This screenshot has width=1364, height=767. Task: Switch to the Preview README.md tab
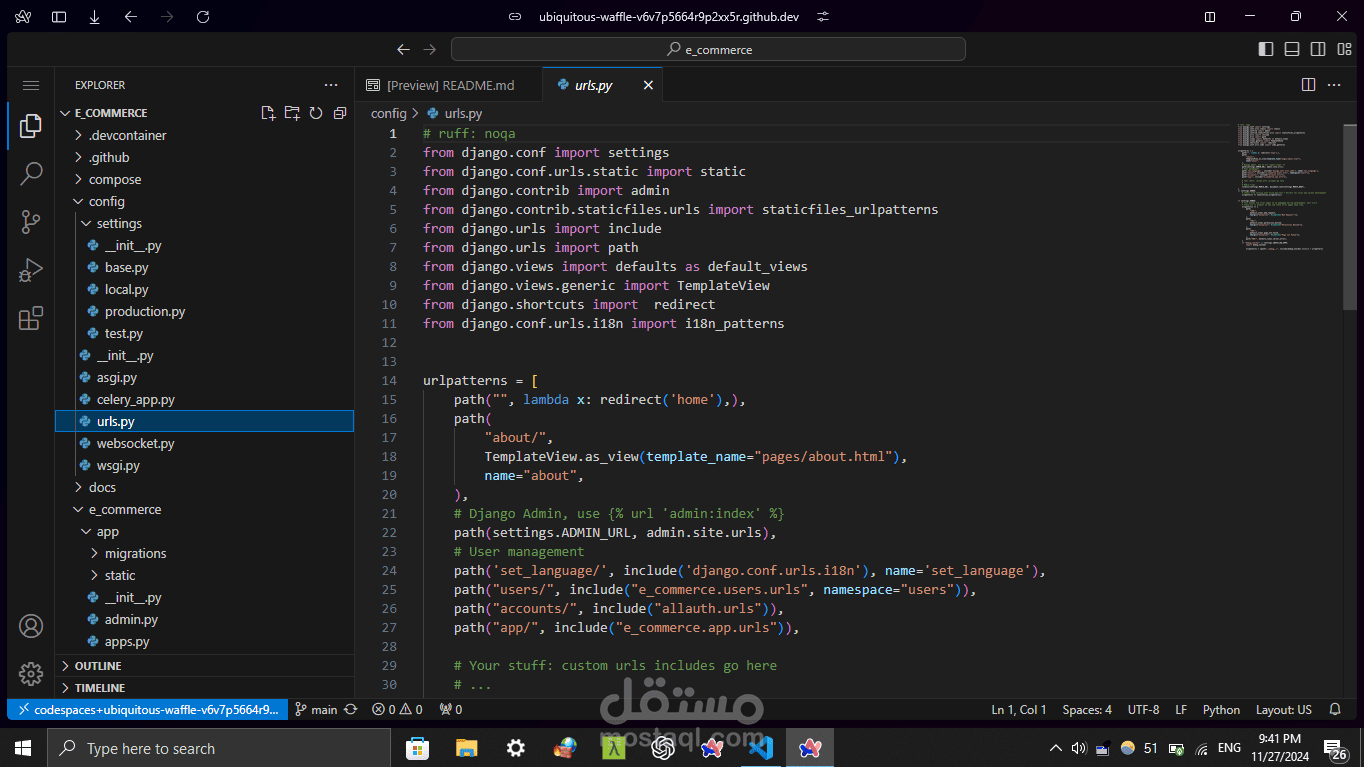(448, 85)
